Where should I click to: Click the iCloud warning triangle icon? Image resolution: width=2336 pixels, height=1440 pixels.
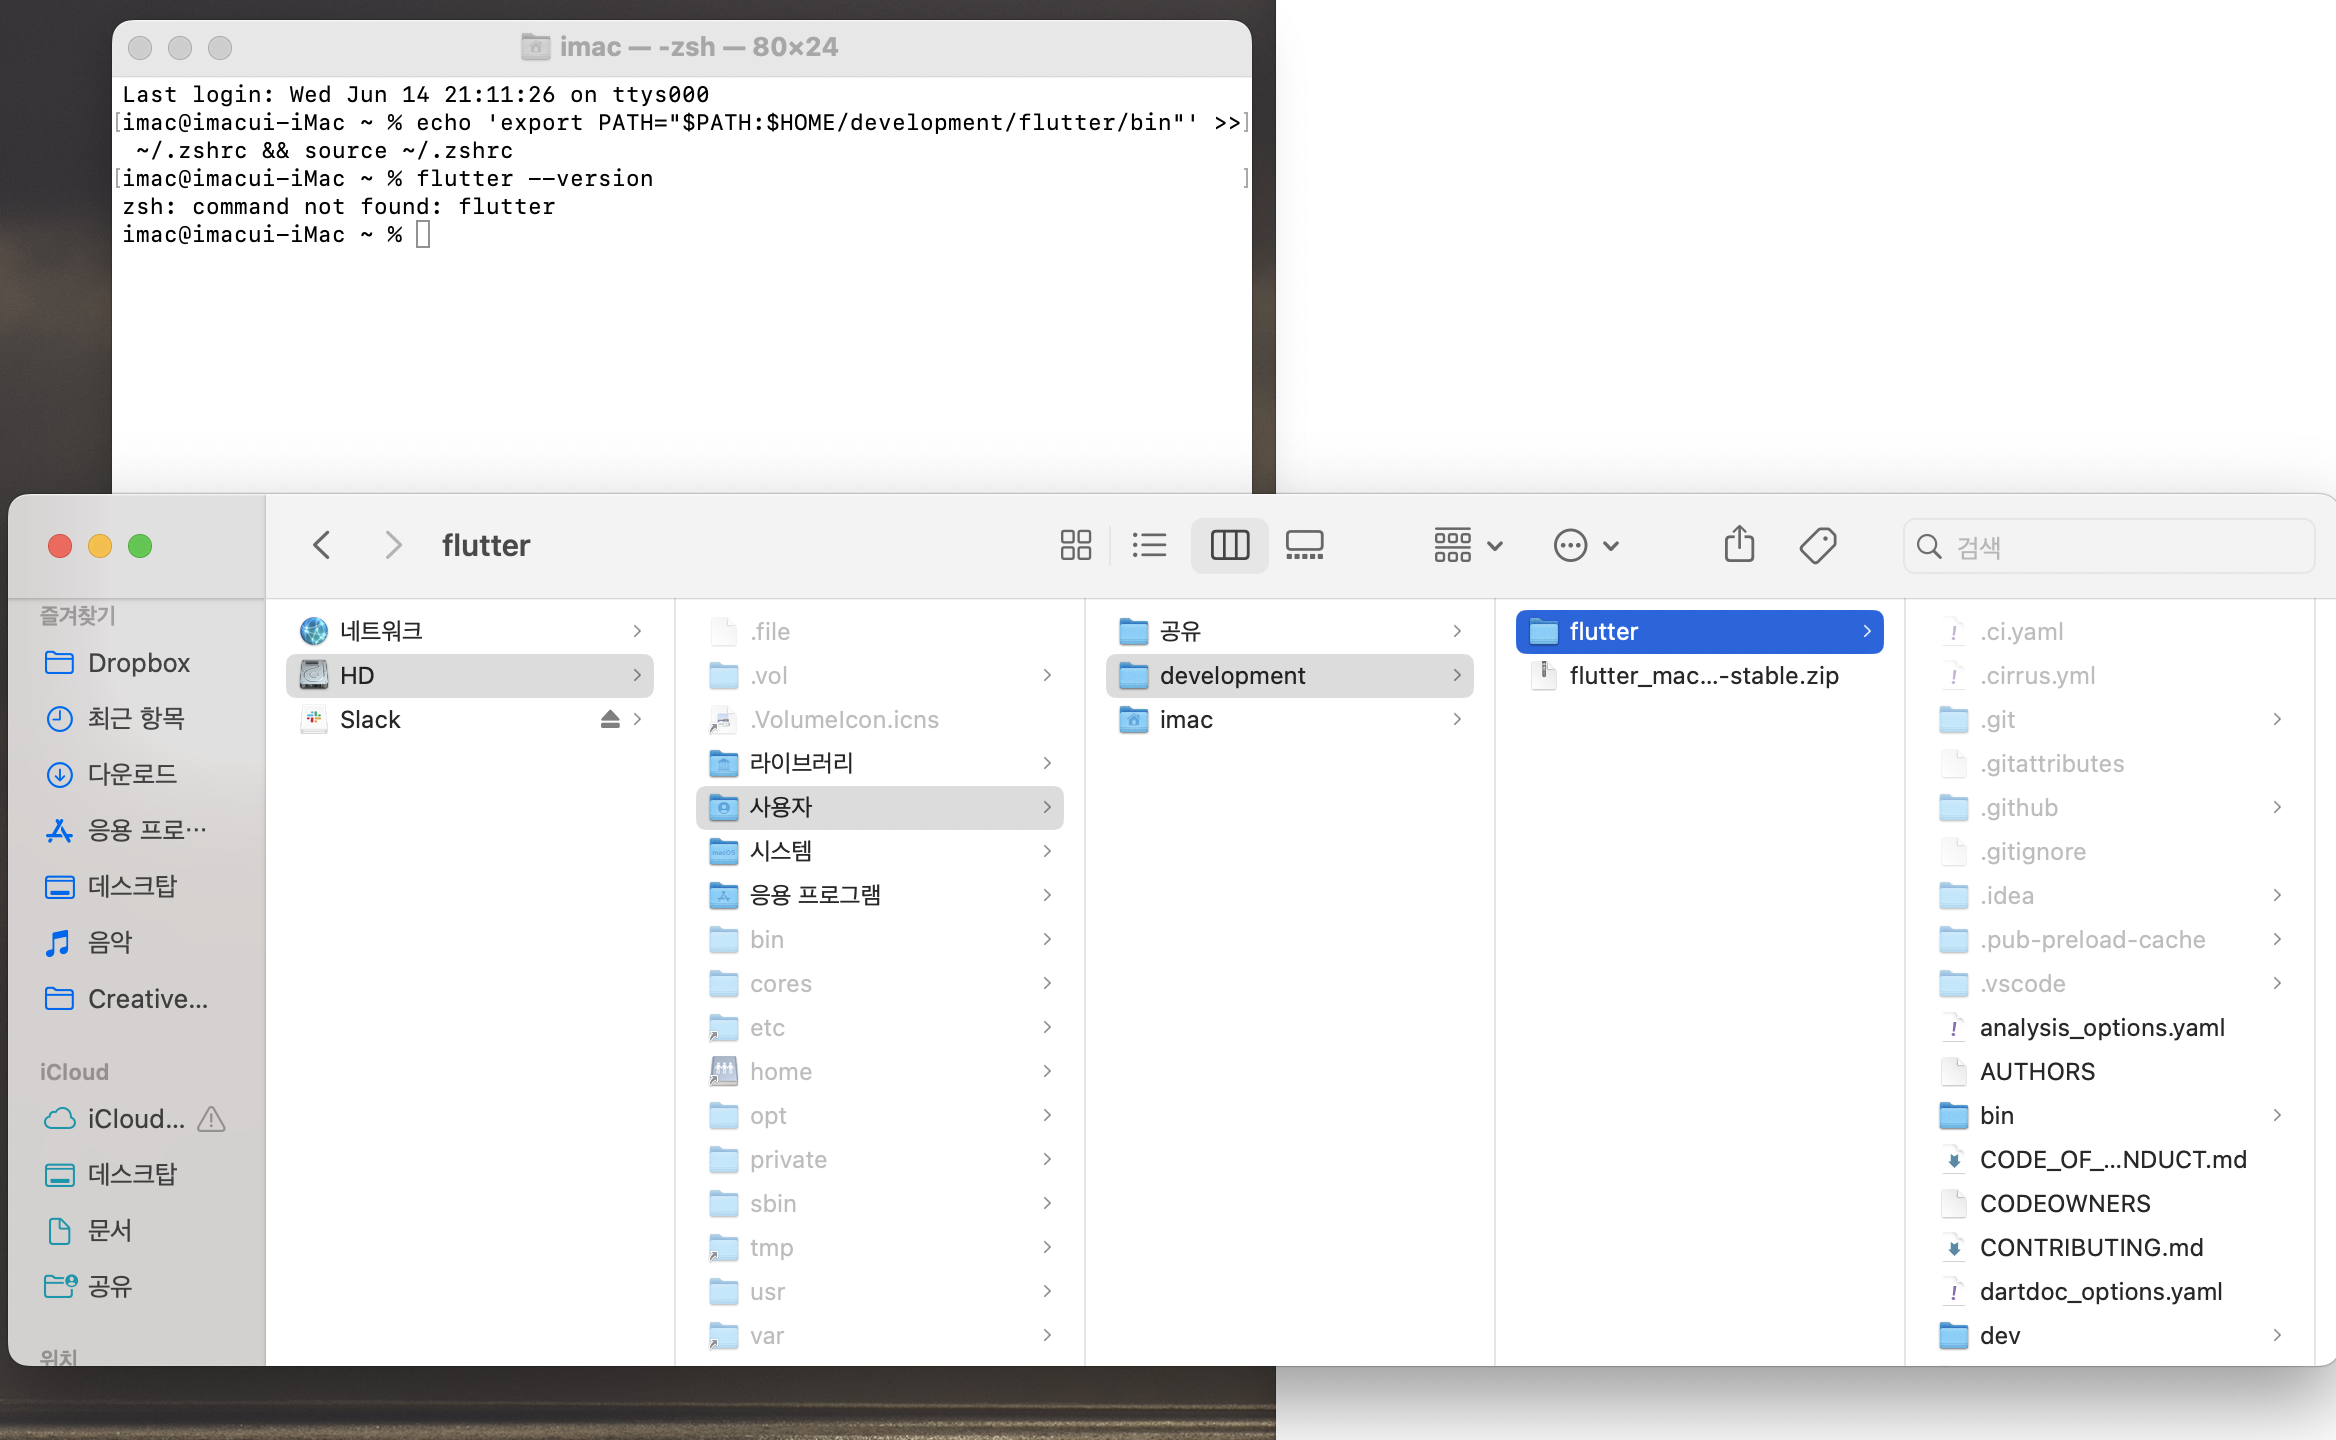click(x=211, y=1119)
